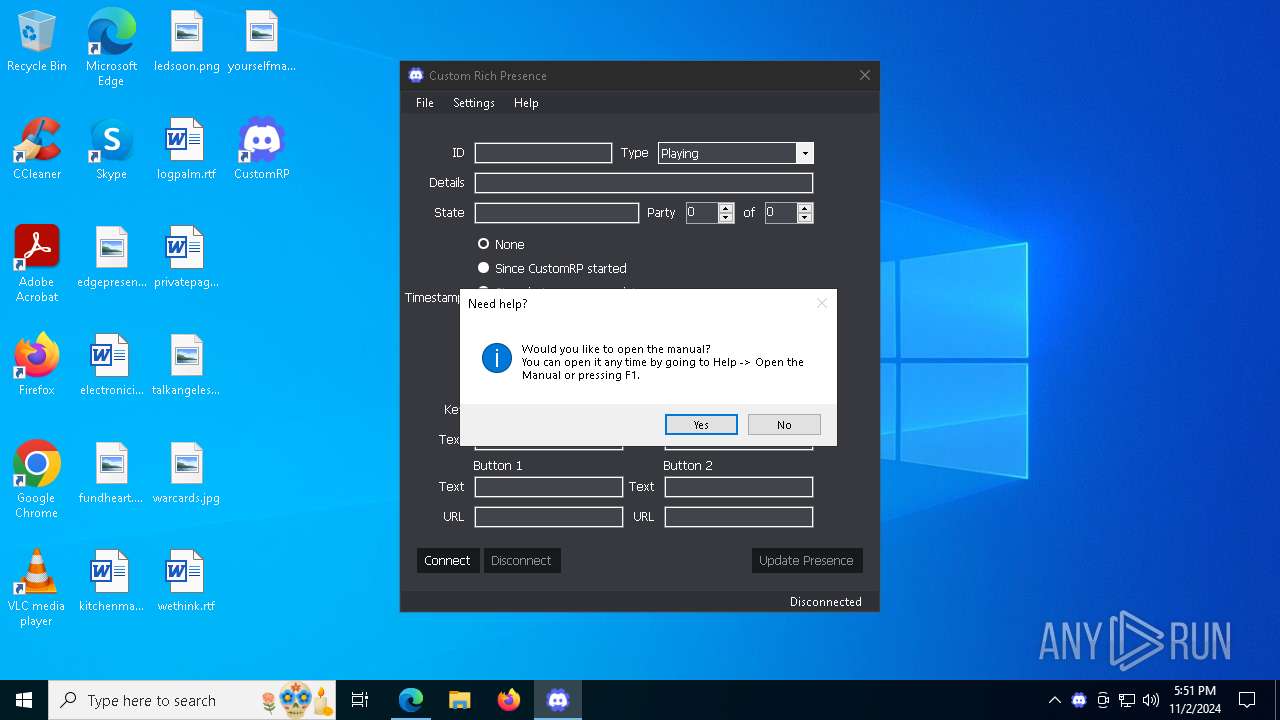Image resolution: width=1280 pixels, height=720 pixels.
Task: Open Task View on the taskbar
Action: pyautogui.click(x=360, y=700)
